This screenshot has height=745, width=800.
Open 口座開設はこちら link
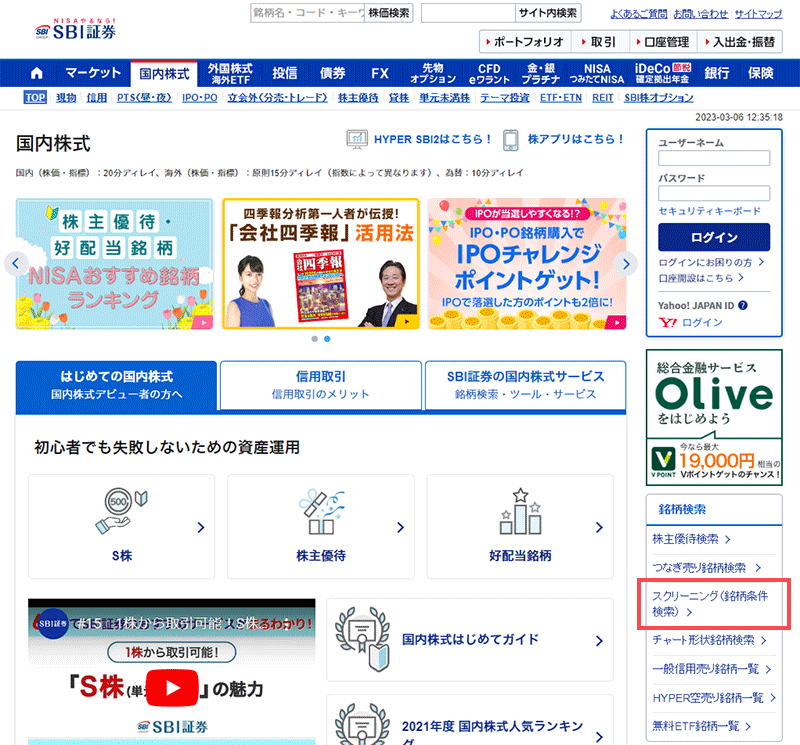pos(701,278)
